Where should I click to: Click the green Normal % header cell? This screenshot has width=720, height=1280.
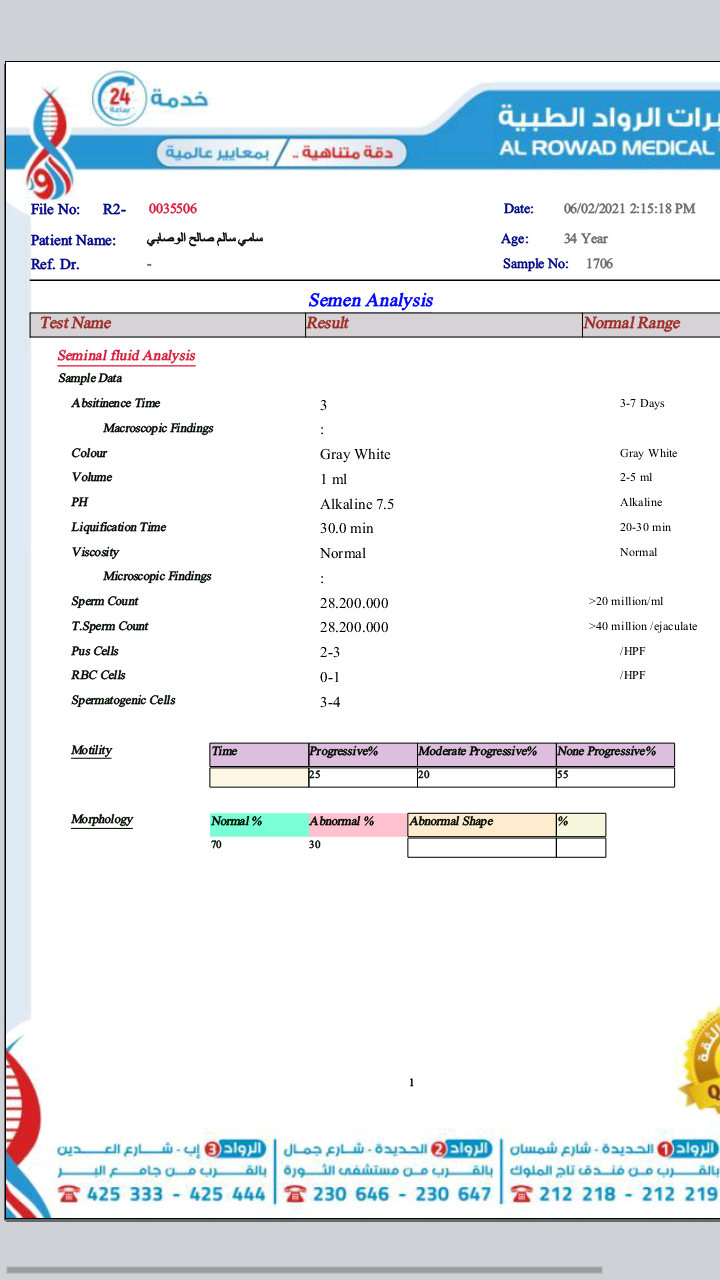tap(259, 824)
